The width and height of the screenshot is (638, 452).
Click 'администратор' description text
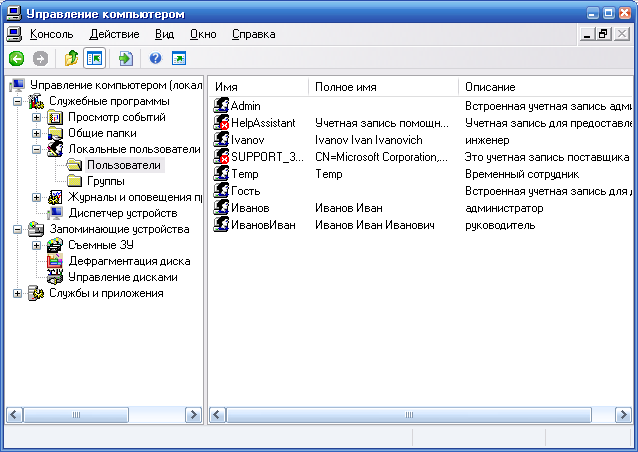[504, 208]
